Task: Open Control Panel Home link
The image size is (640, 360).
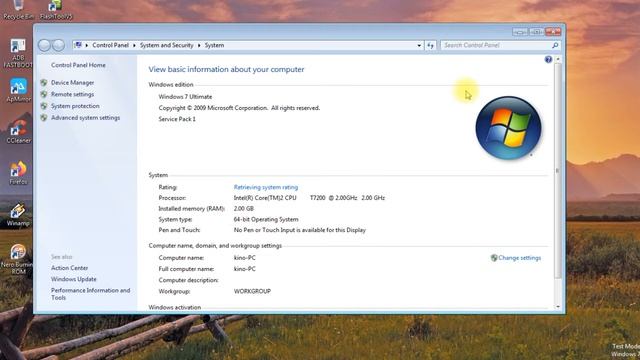Action: [x=78, y=65]
